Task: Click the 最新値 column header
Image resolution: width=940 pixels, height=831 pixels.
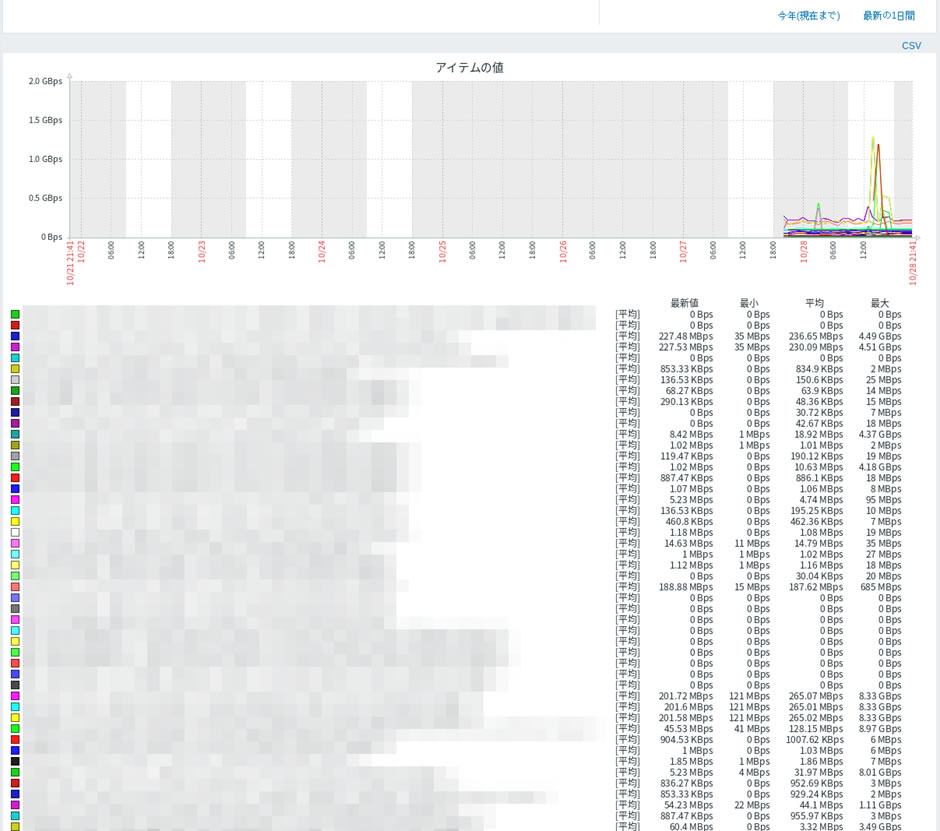Action: [684, 303]
